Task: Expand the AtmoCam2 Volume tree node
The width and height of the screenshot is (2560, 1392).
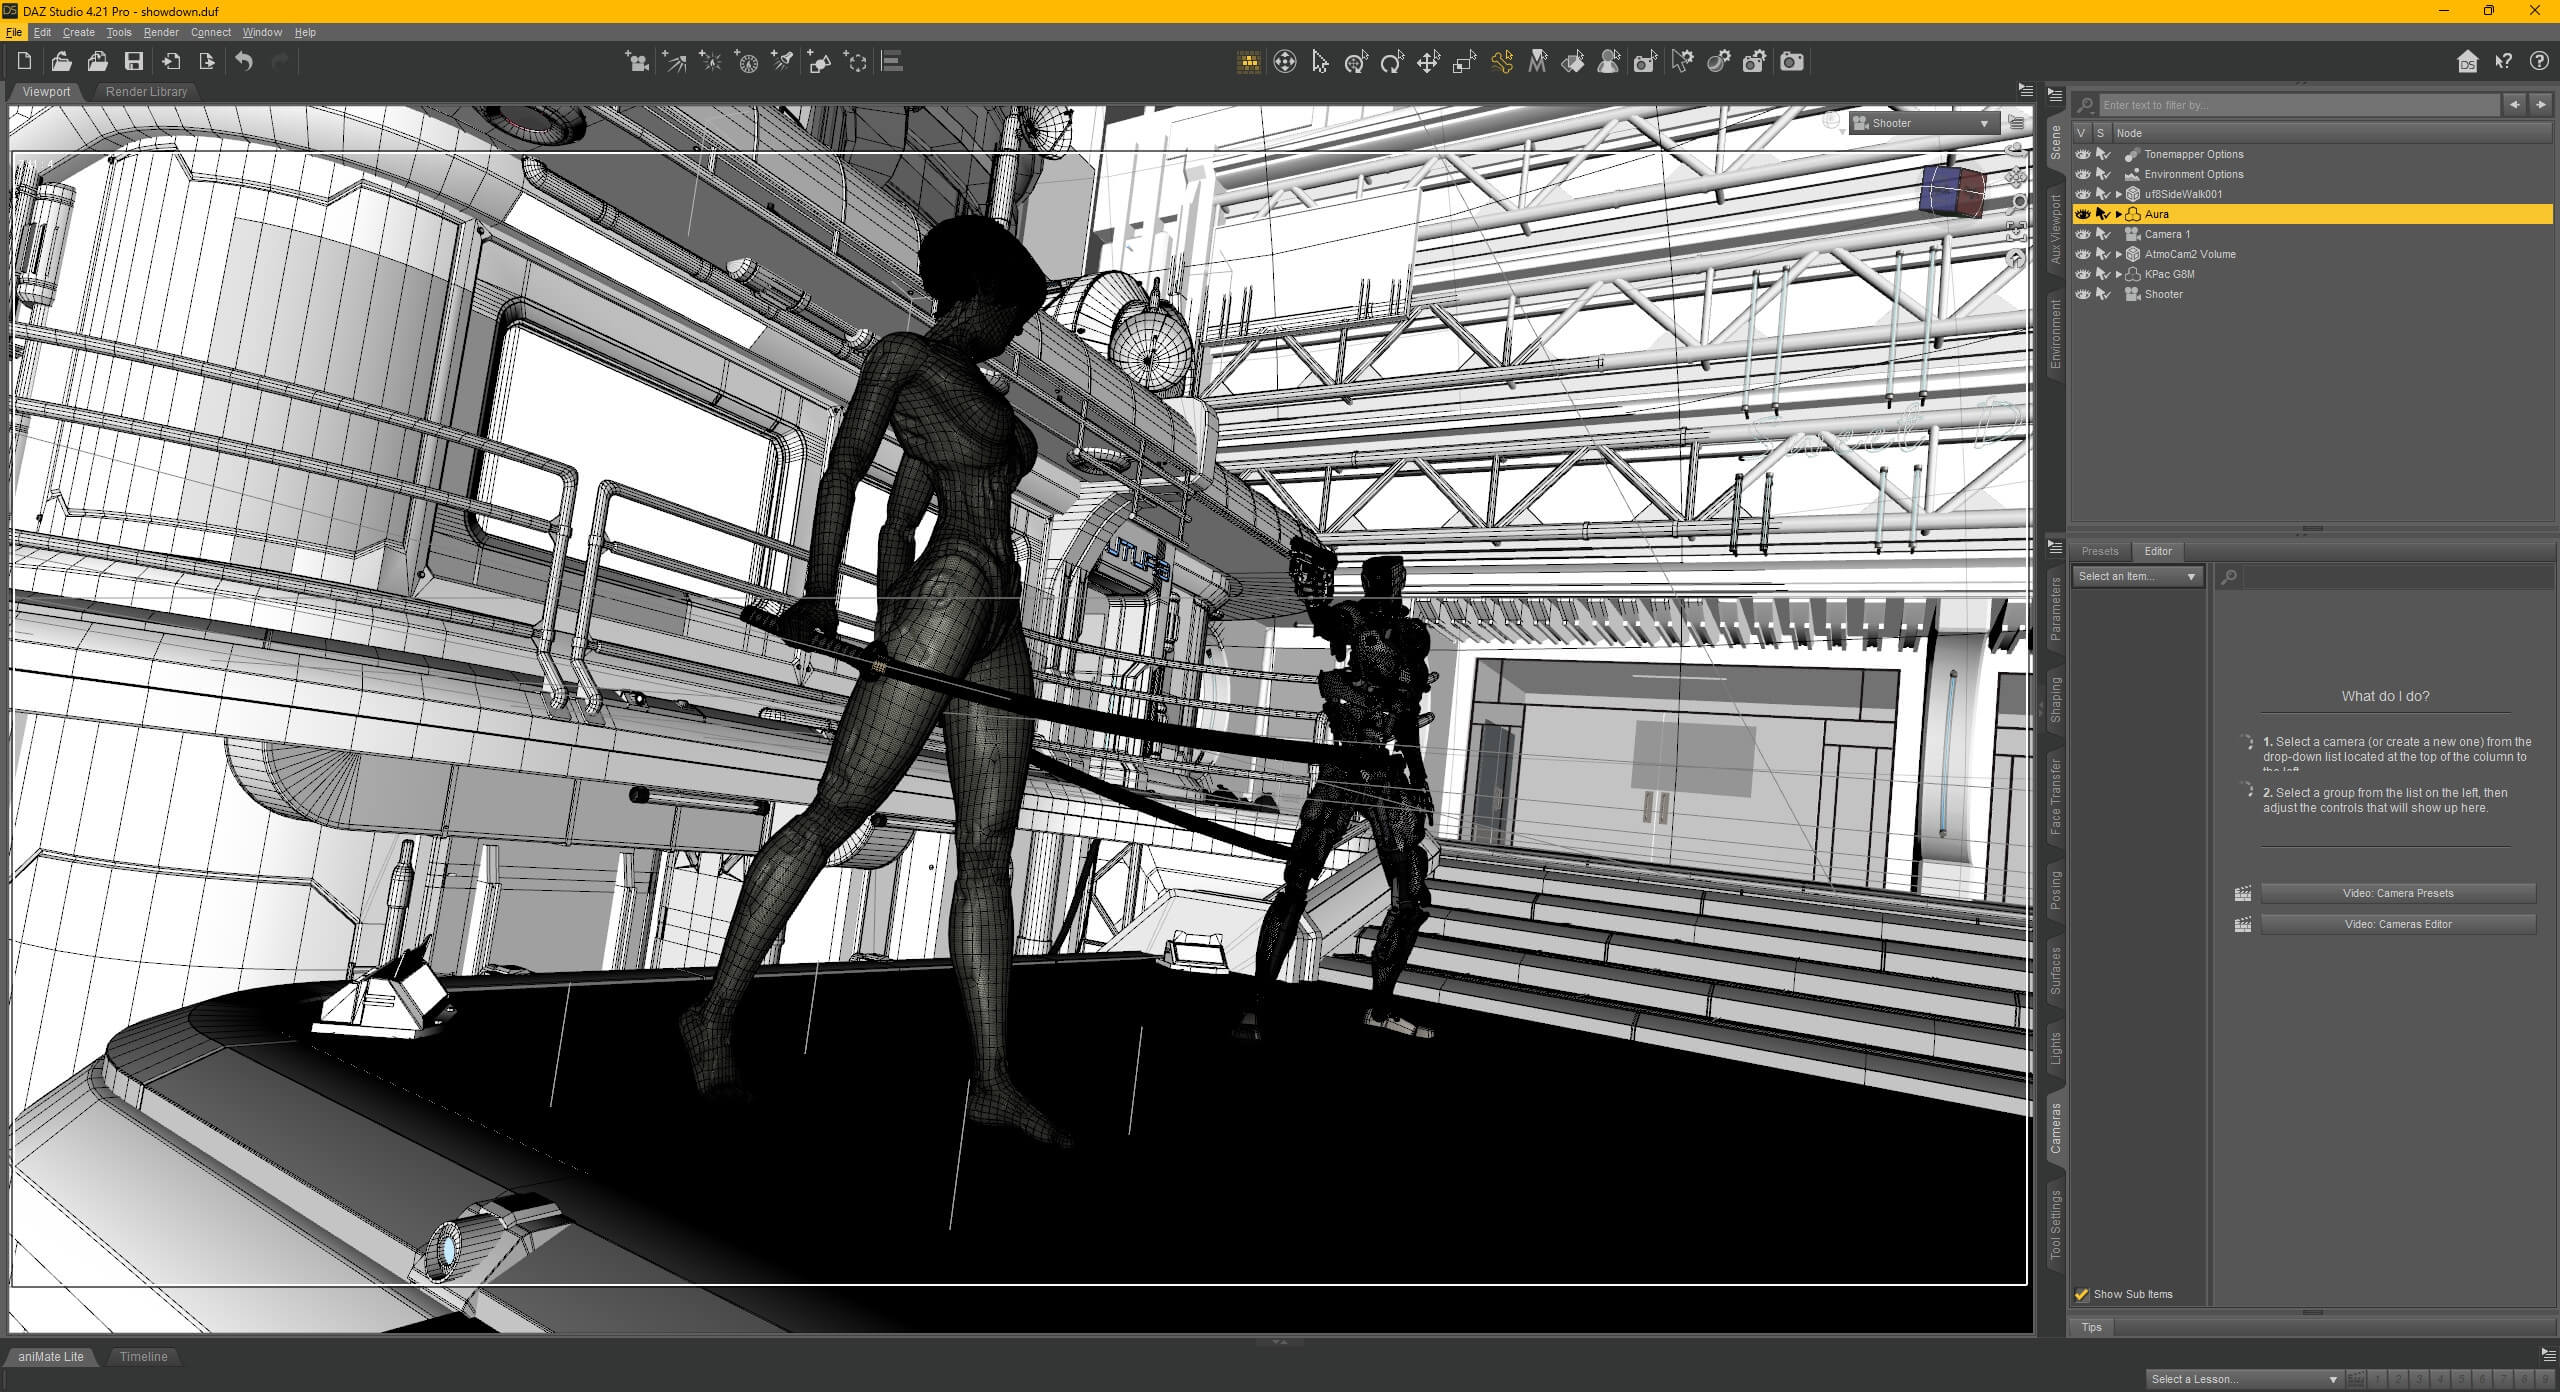Action: [2118, 254]
